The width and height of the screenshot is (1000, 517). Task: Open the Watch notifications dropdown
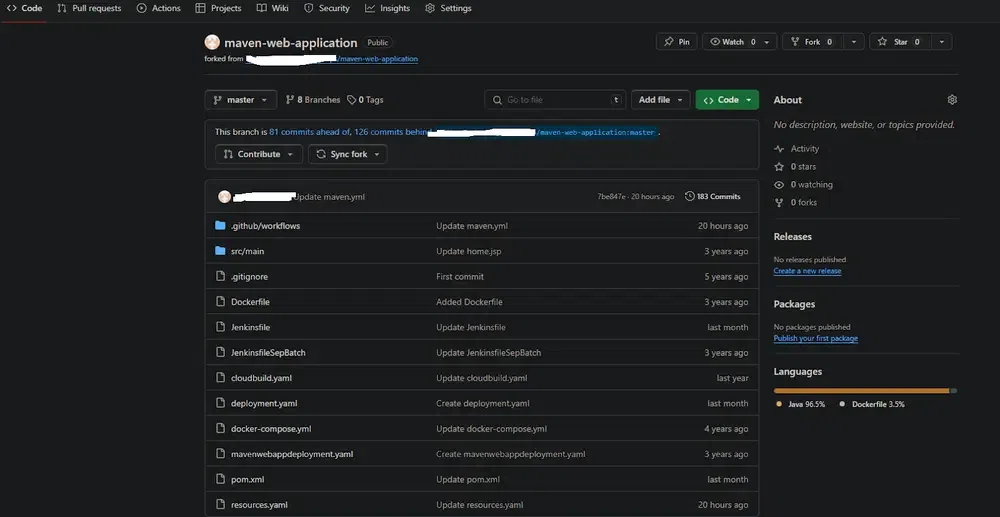pos(740,42)
